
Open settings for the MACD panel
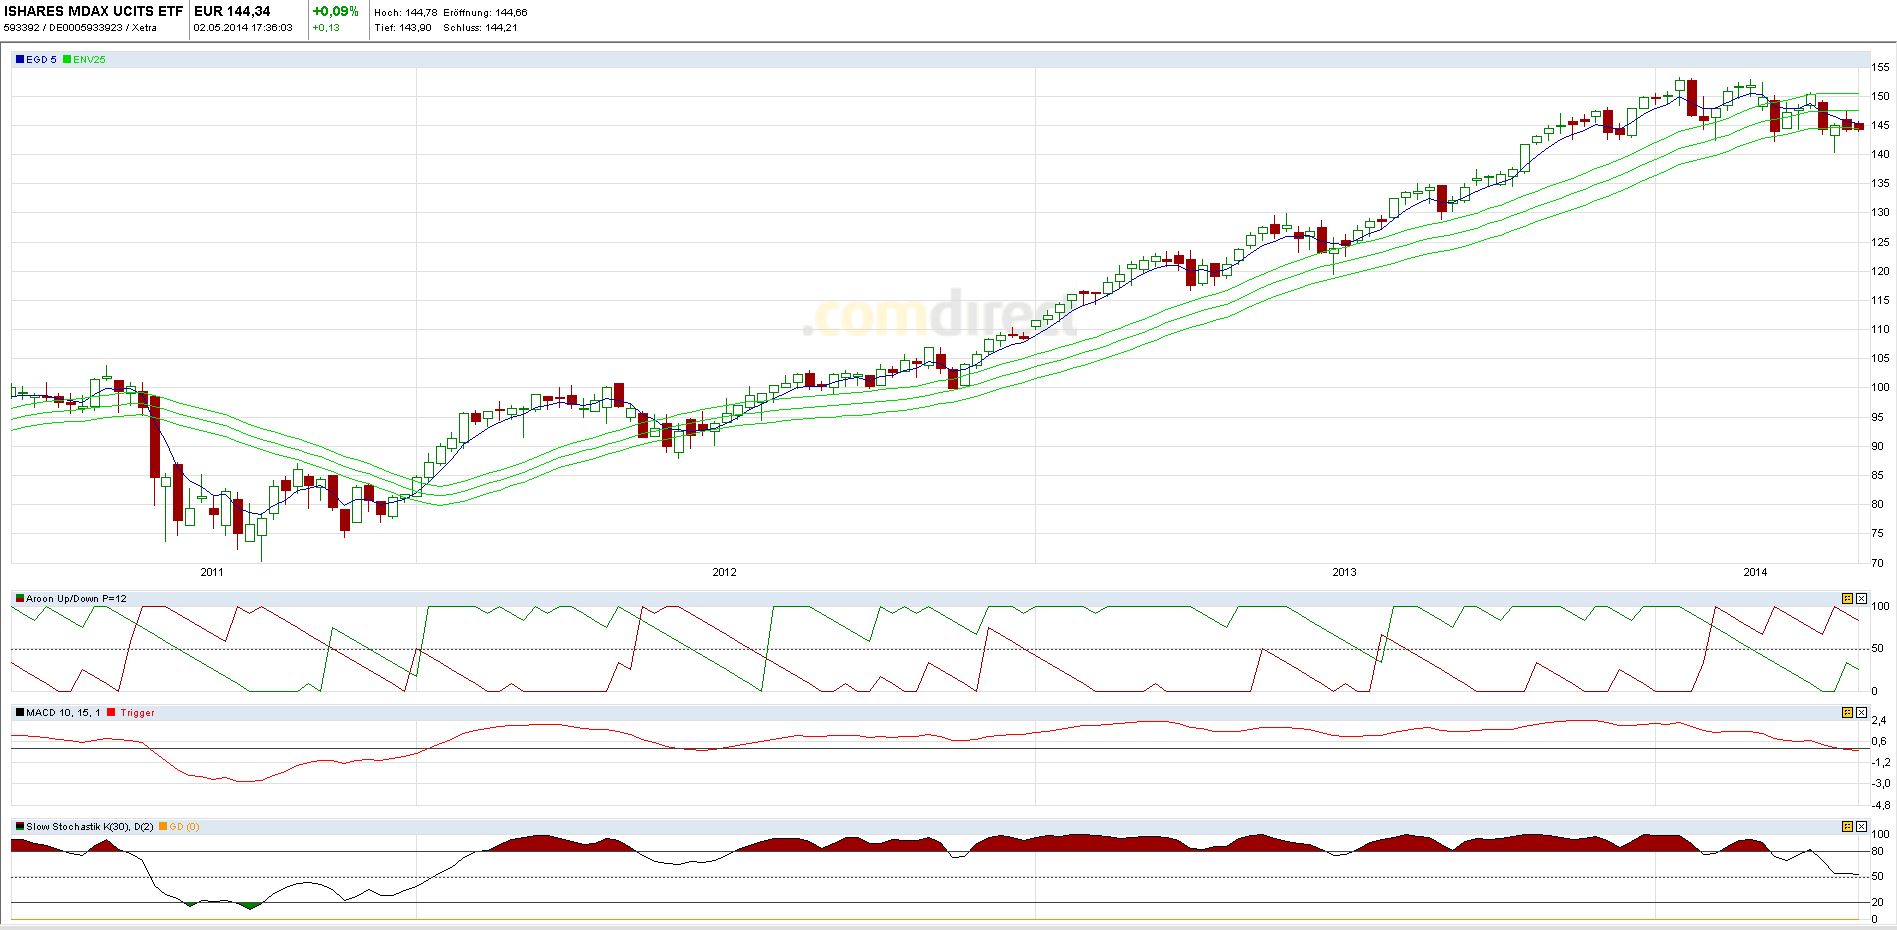point(1848,712)
